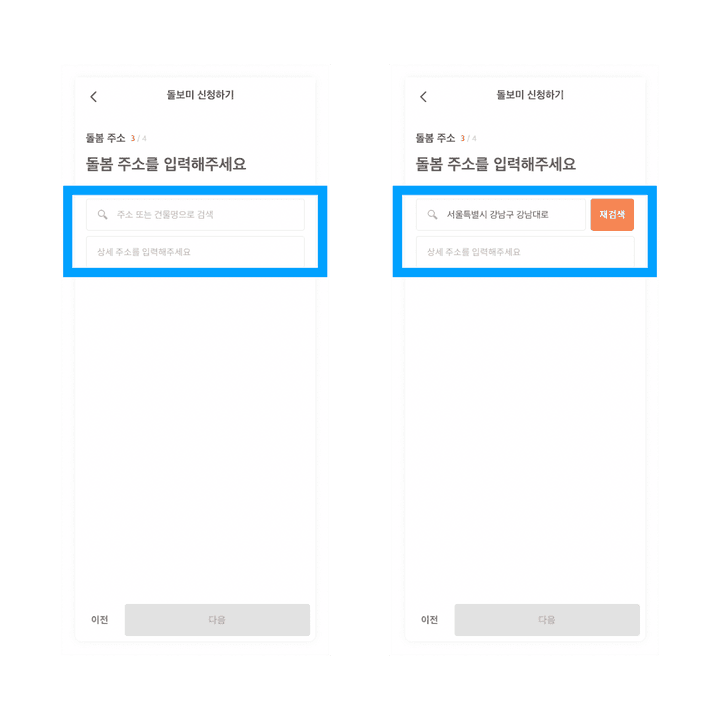Click the gray 다음 button on left mockup
720x720 pixels.
[217, 620]
